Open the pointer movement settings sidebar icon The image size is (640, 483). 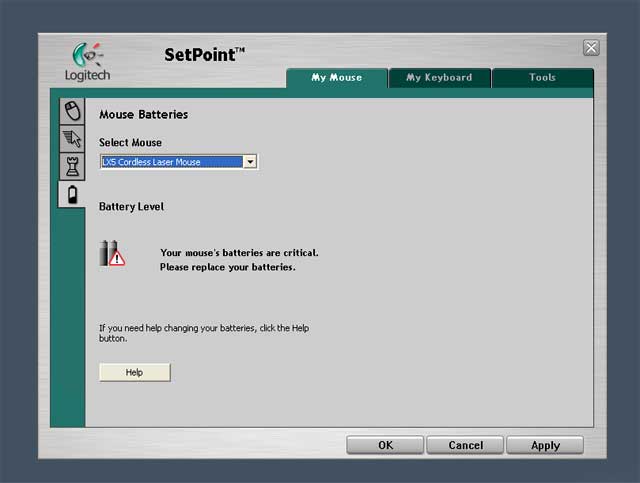pos(72,139)
